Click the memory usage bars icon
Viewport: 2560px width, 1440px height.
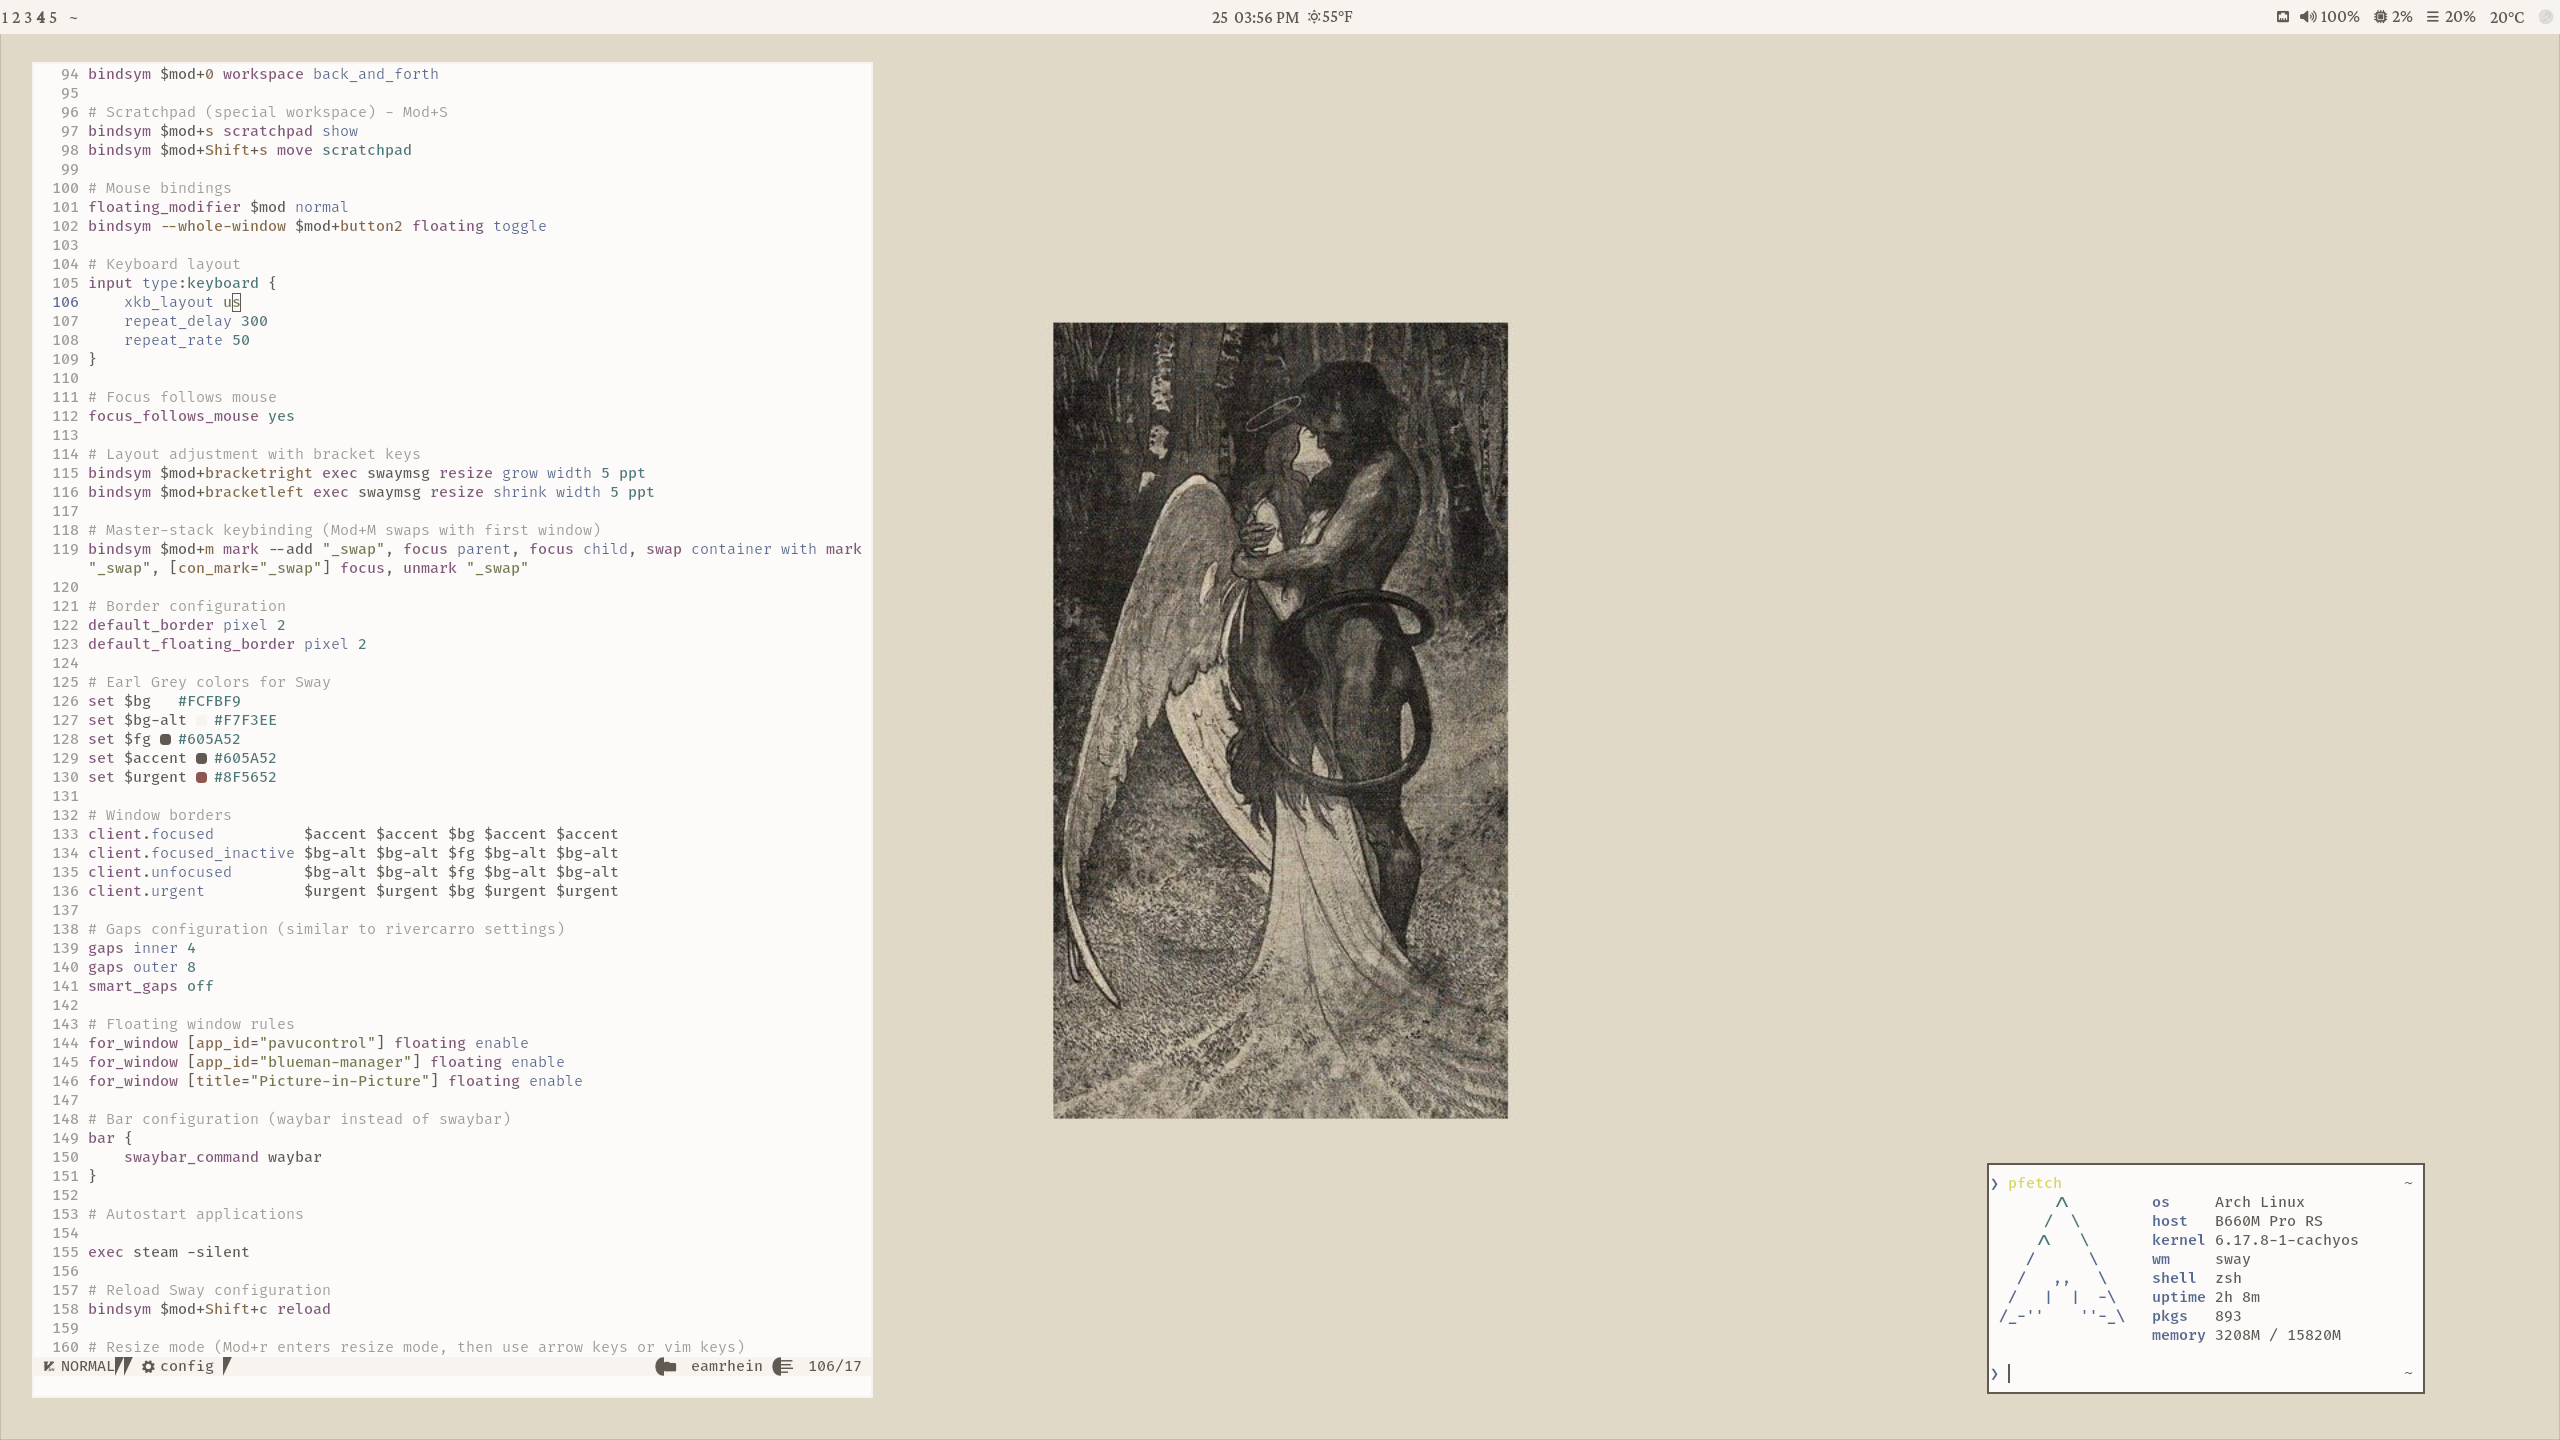point(2433,17)
